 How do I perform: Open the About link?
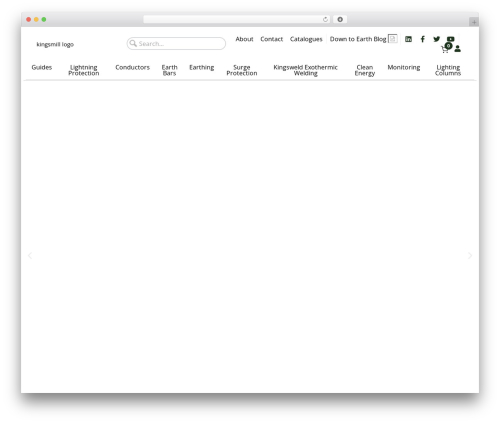[244, 39]
